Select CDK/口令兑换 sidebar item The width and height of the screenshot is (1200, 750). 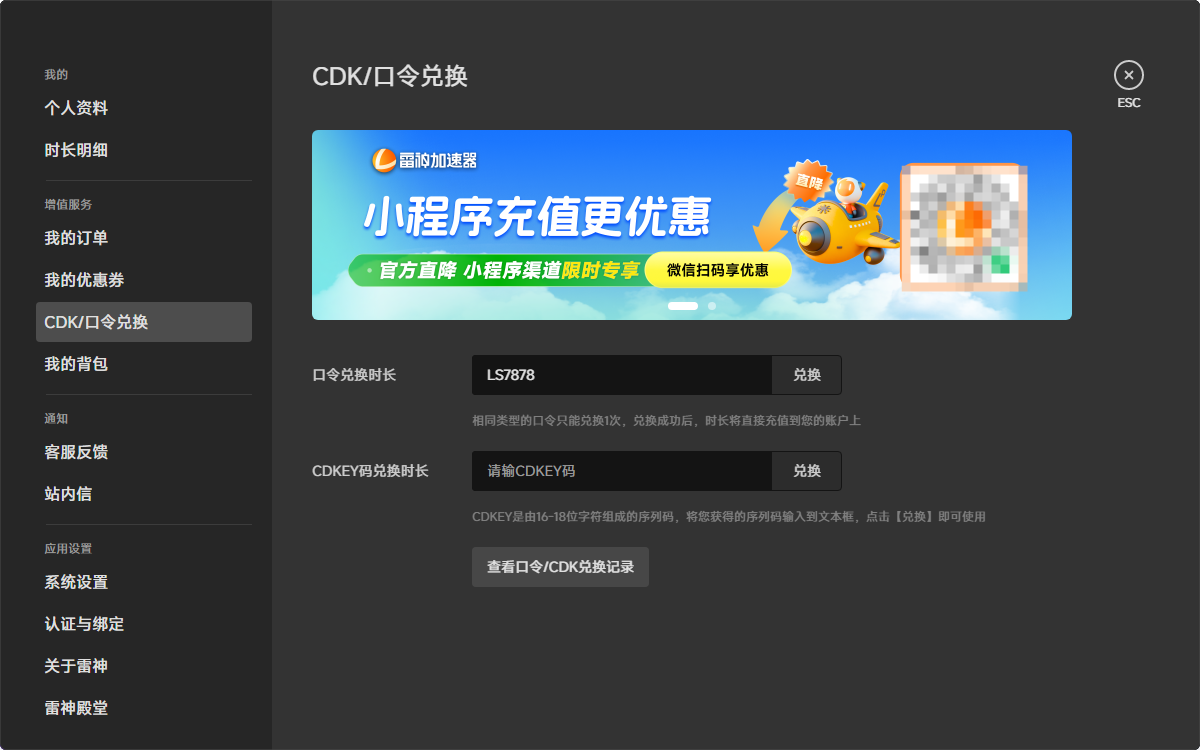pyautogui.click(x=144, y=322)
